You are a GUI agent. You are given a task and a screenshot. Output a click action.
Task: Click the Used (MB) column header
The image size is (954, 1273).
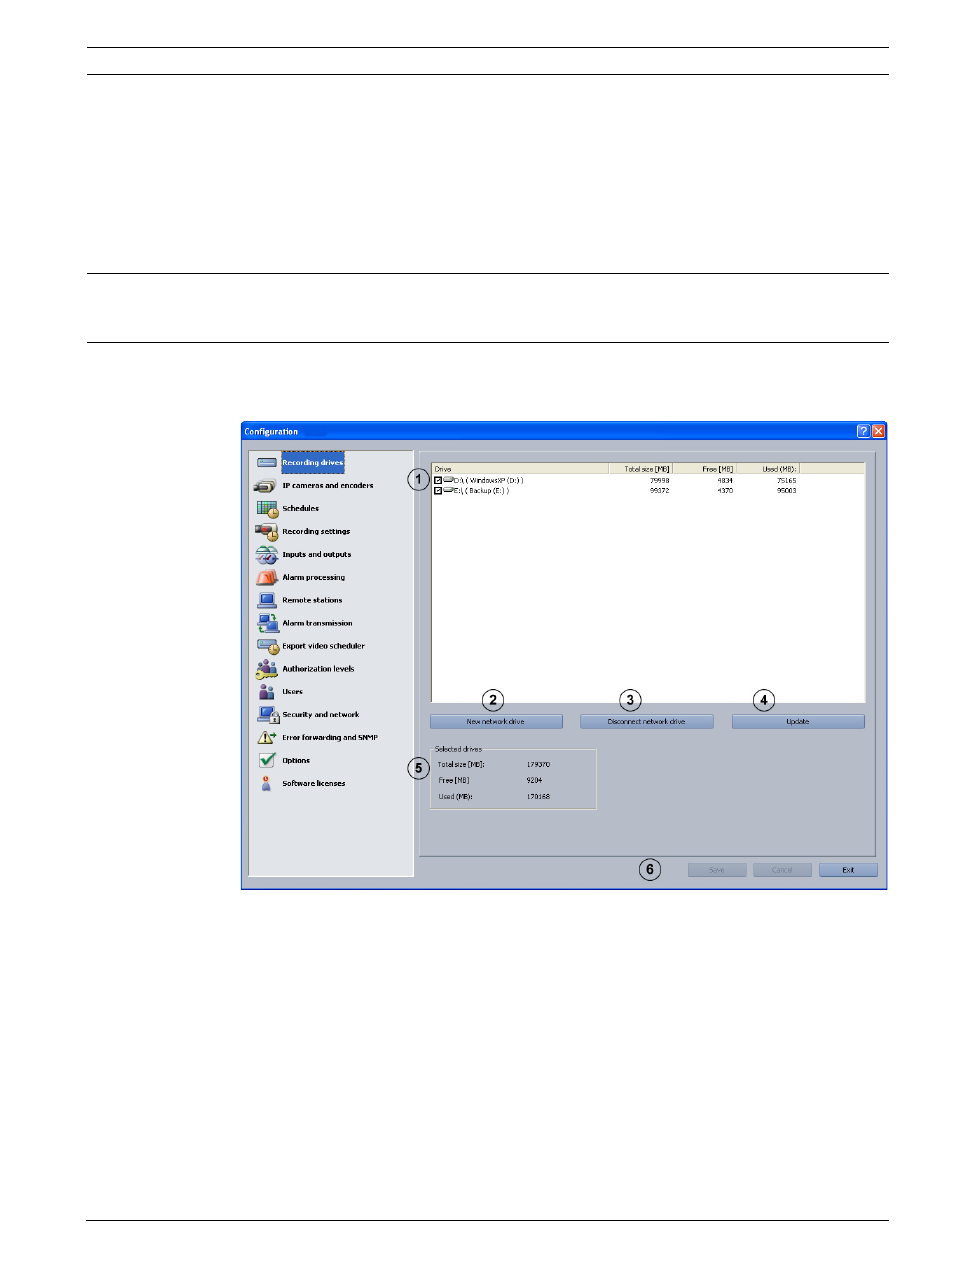(x=768, y=469)
